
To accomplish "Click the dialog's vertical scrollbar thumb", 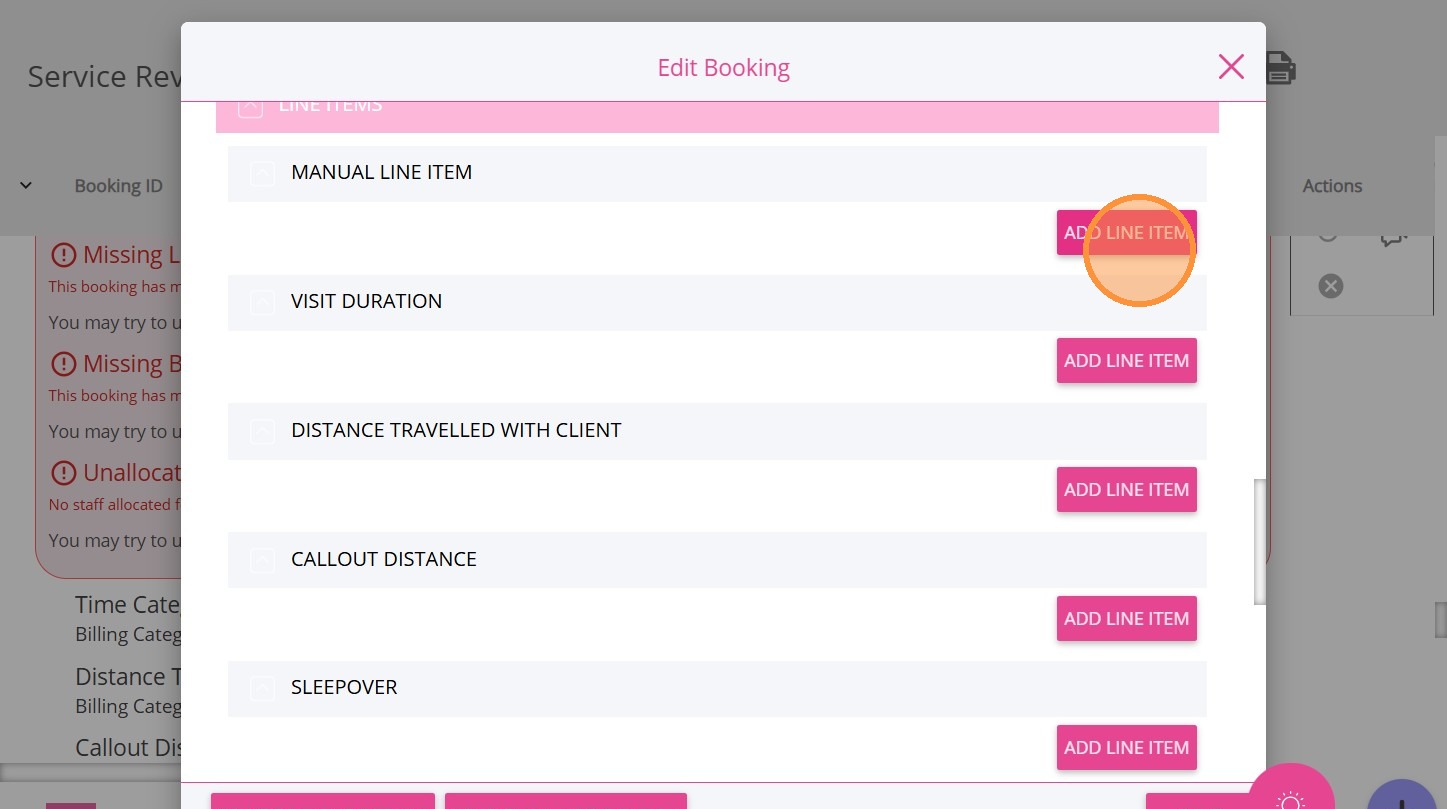I will coord(1260,542).
